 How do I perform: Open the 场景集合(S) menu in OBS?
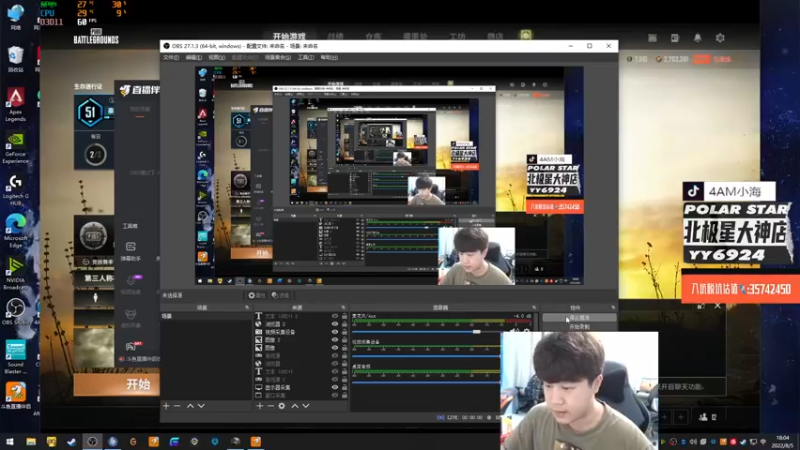coord(278,58)
